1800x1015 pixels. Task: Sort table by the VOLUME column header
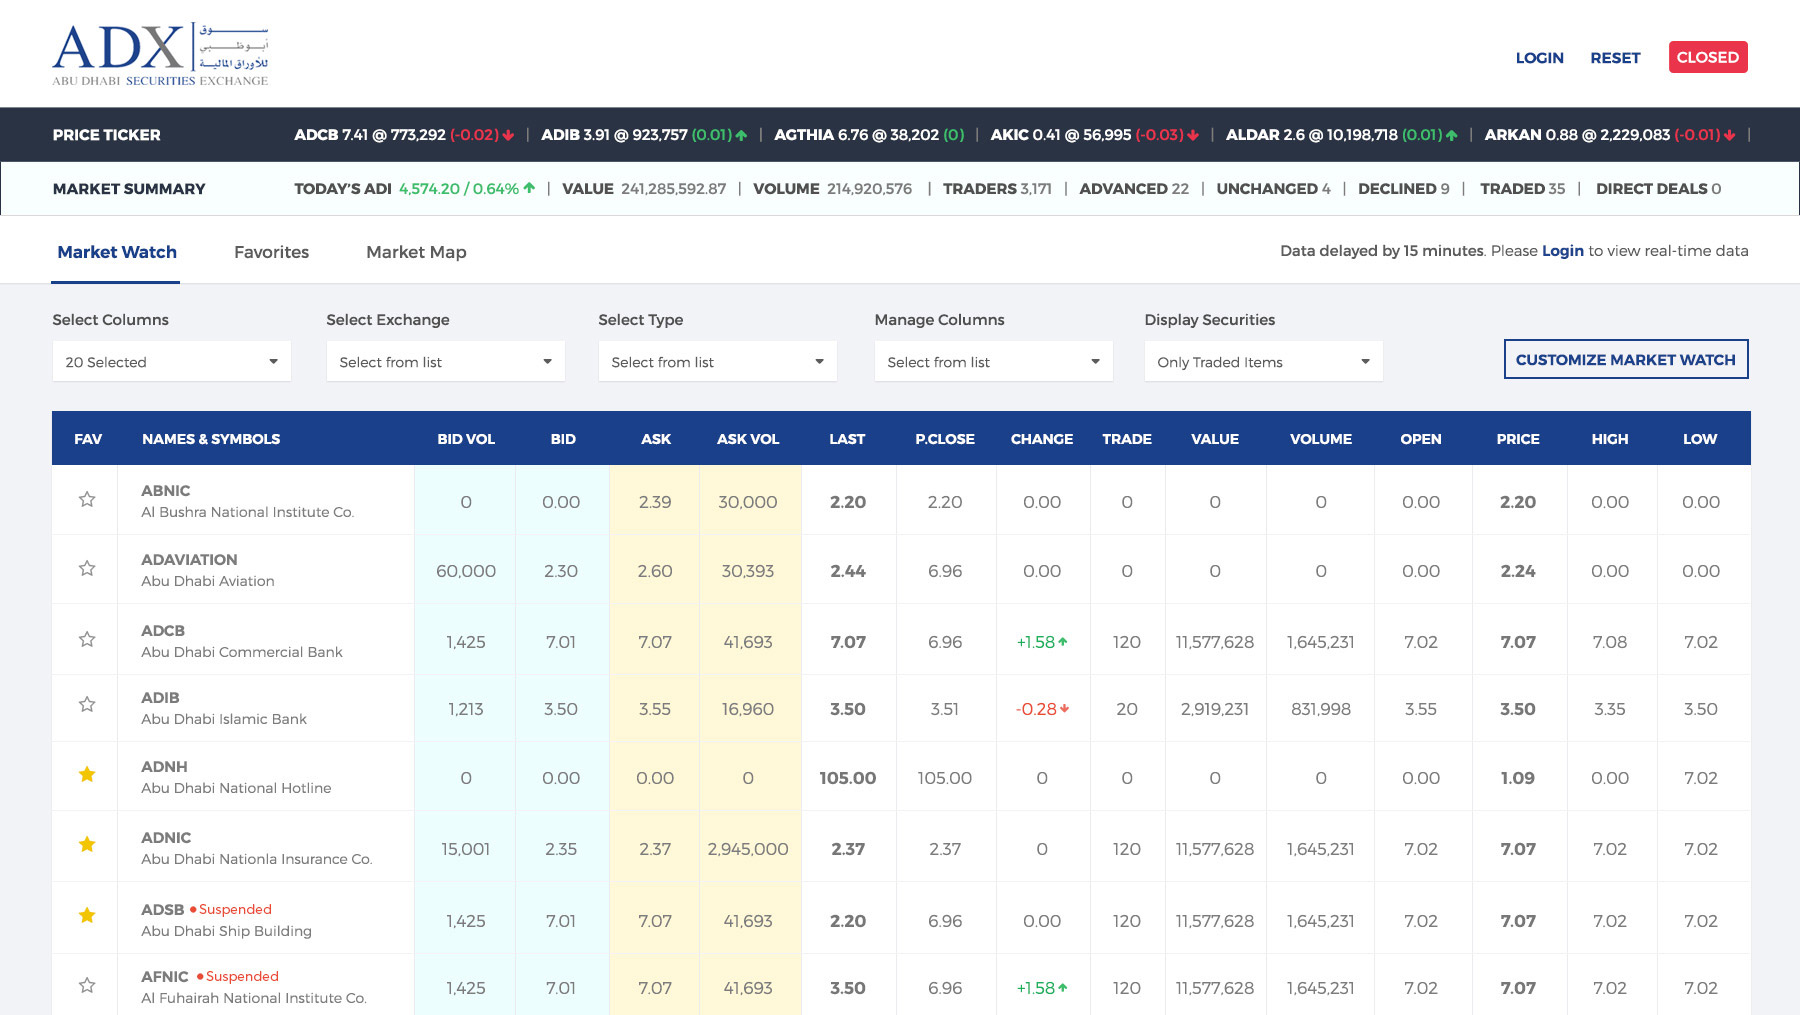tap(1320, 439)
